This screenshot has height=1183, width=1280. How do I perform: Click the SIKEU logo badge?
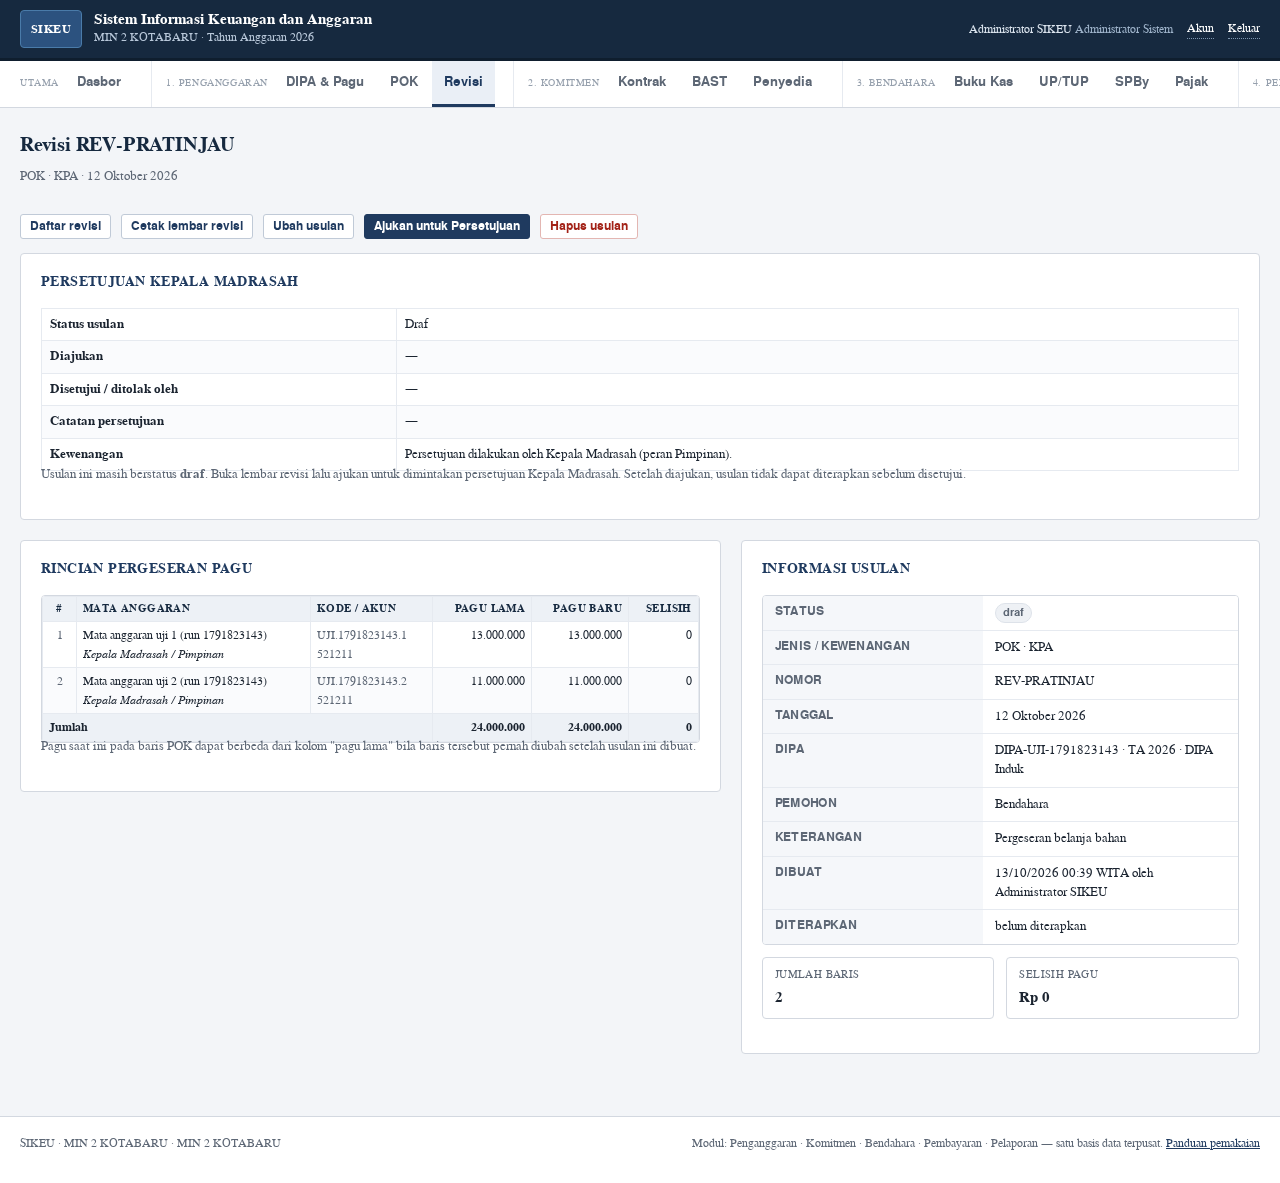pyautogui.click(x=51, y=29)
